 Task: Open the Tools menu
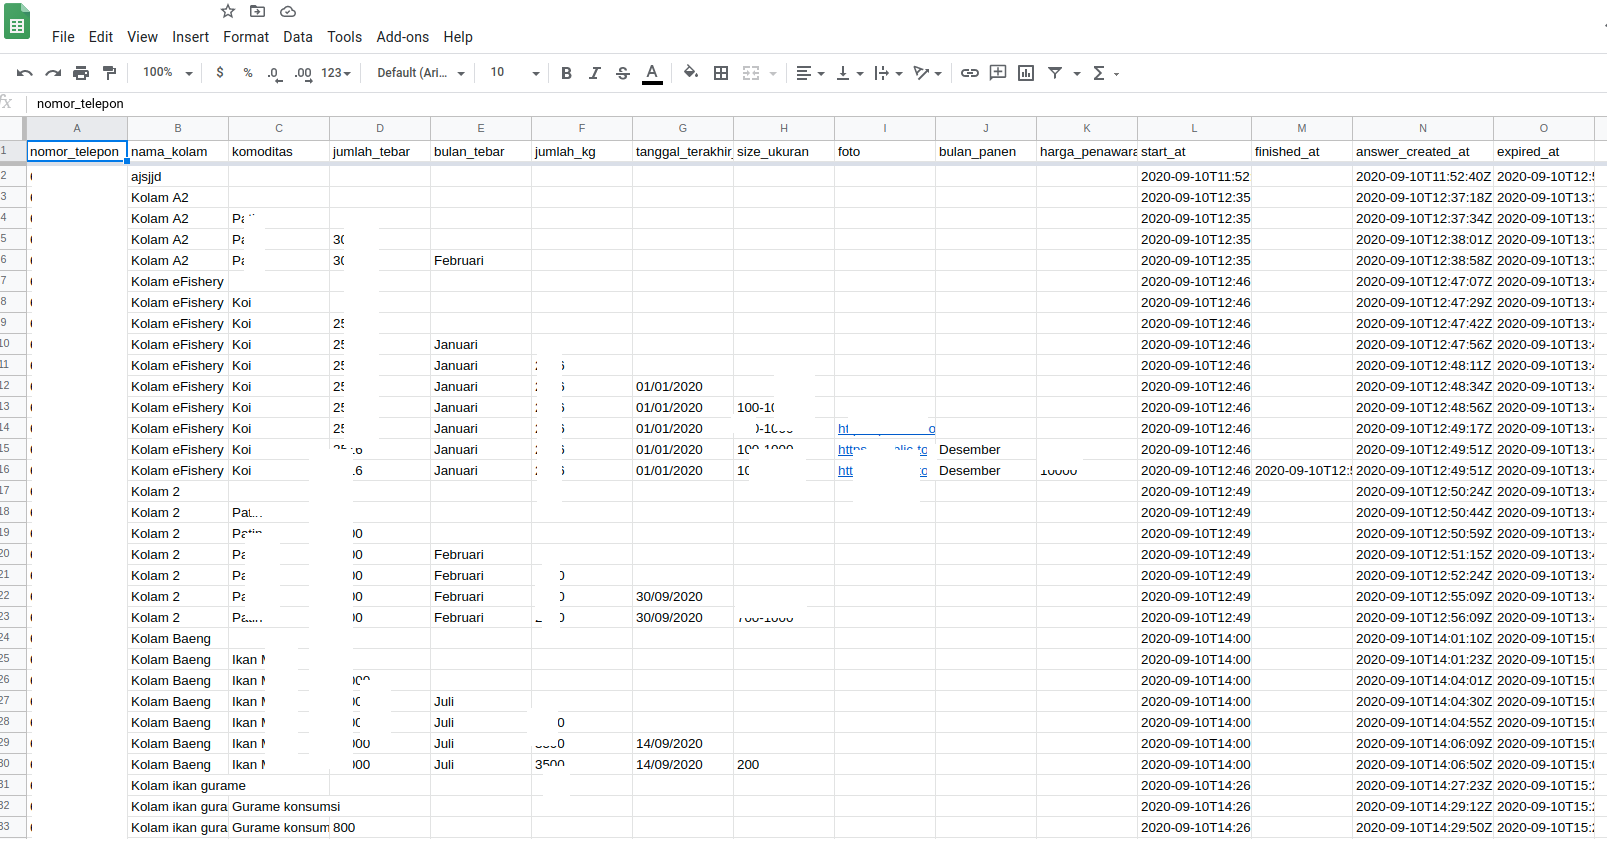click(345, 37)
